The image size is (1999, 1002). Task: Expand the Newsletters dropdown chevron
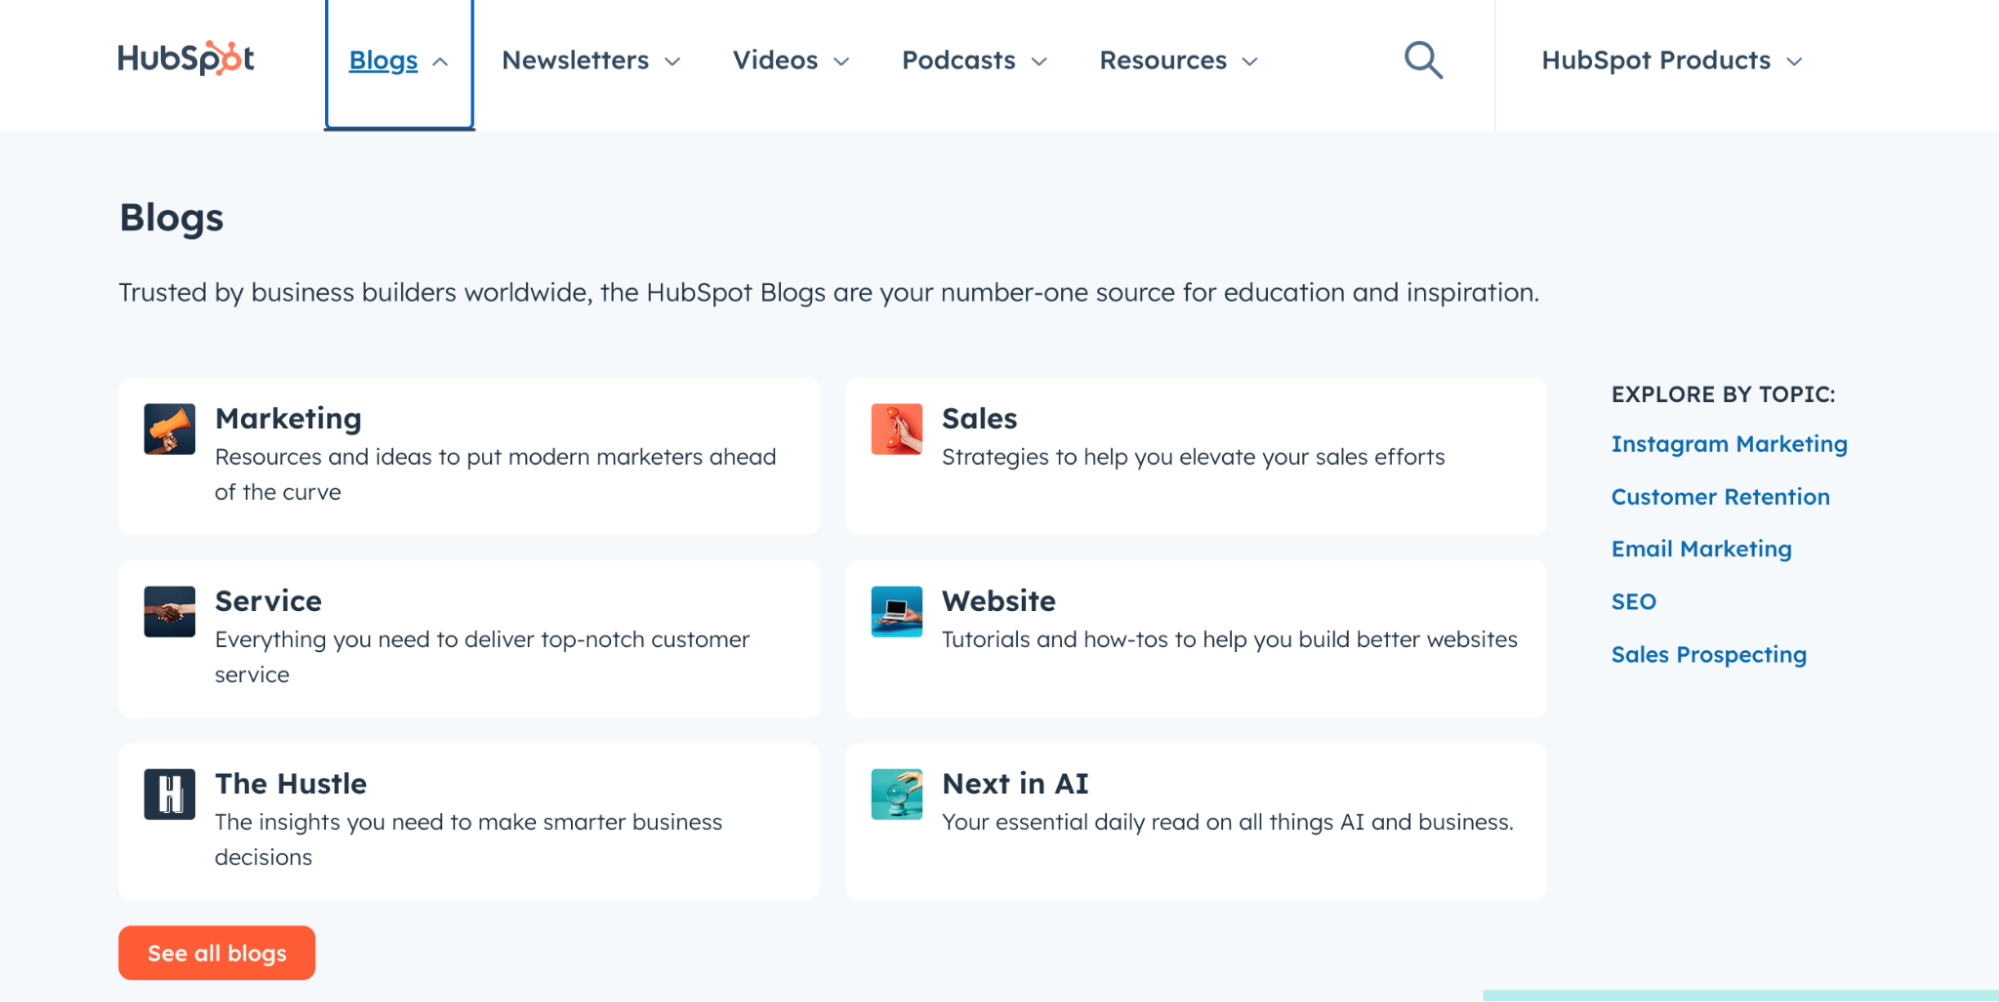coord(673,62)
